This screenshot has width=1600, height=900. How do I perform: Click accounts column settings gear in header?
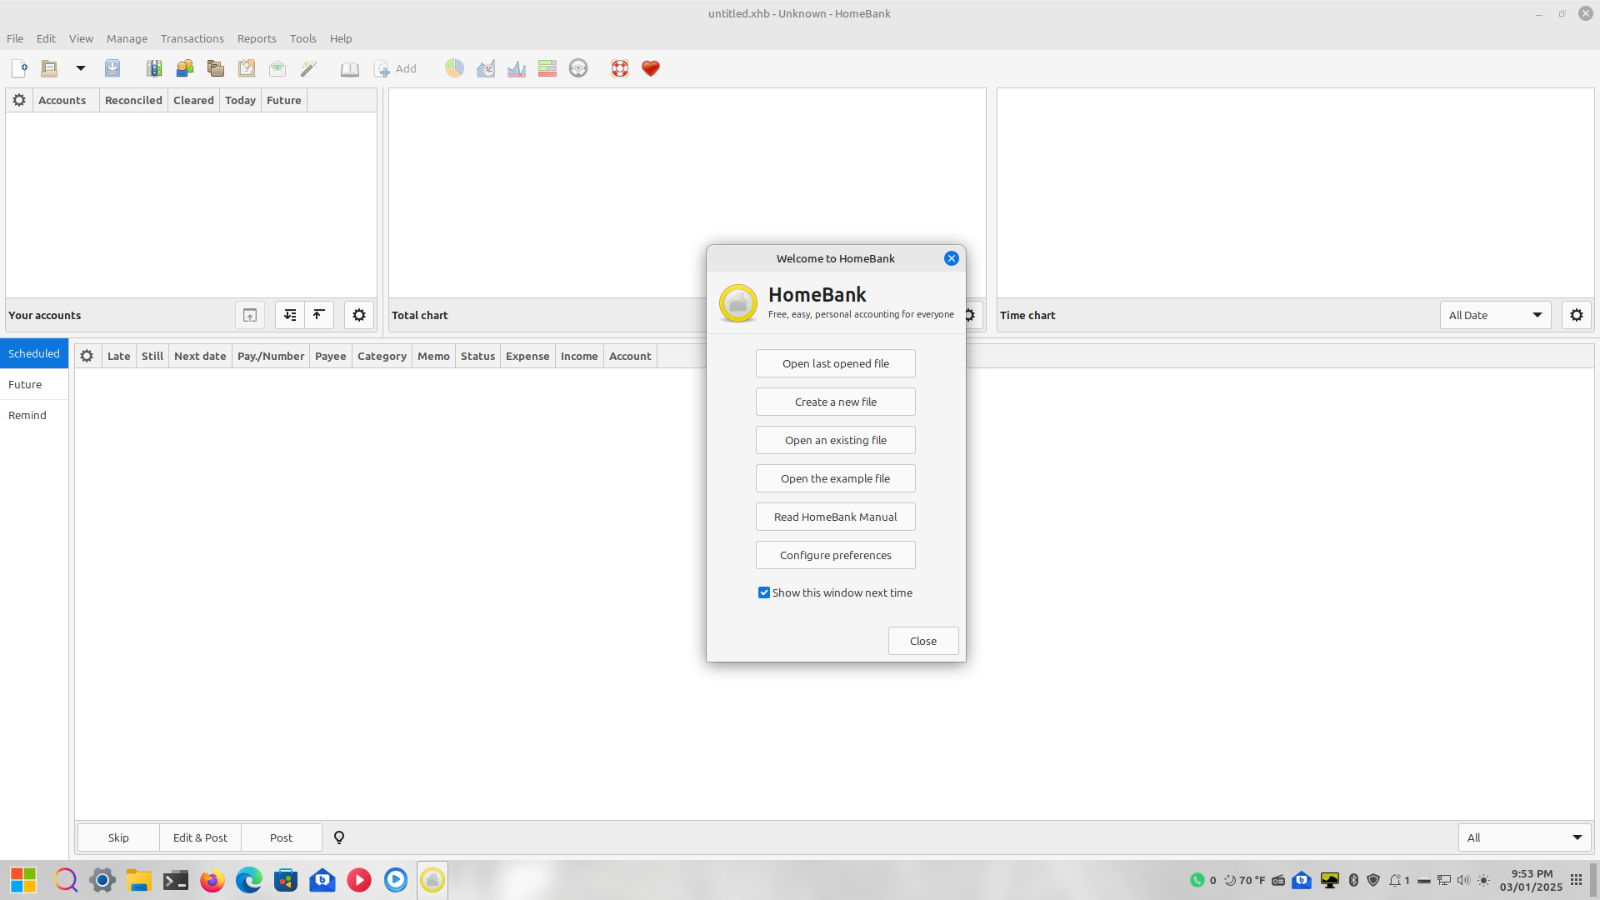click(x=19, y=100)
